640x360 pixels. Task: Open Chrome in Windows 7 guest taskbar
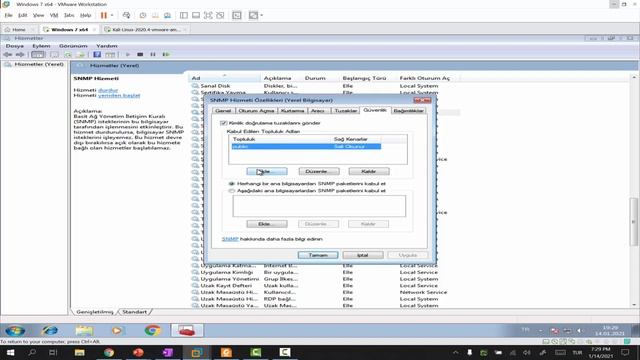click(x=153, y=330)
